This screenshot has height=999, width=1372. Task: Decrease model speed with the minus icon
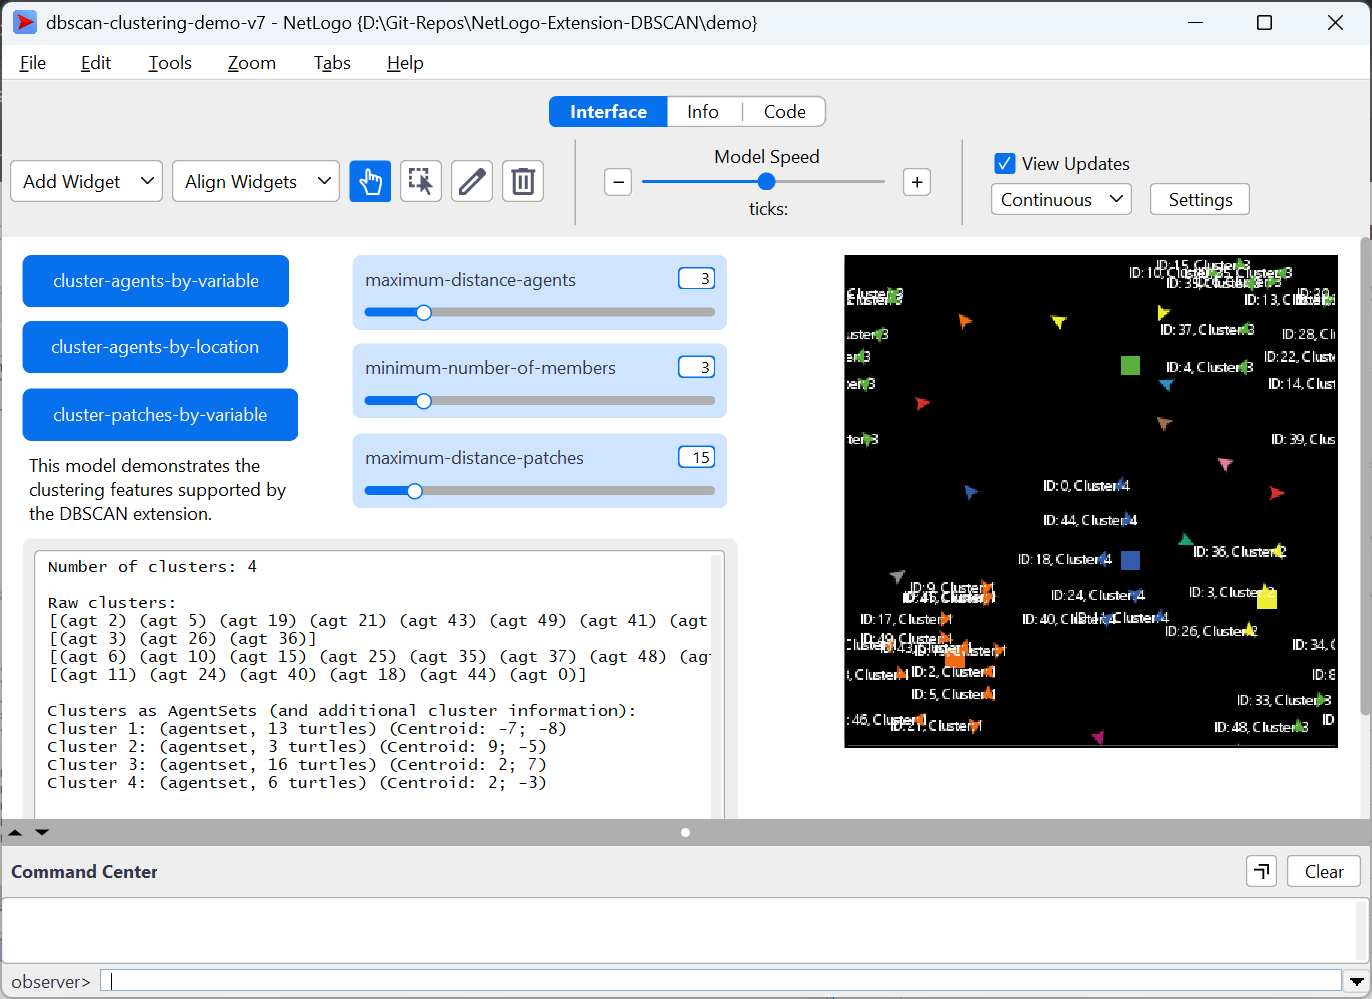618,182
